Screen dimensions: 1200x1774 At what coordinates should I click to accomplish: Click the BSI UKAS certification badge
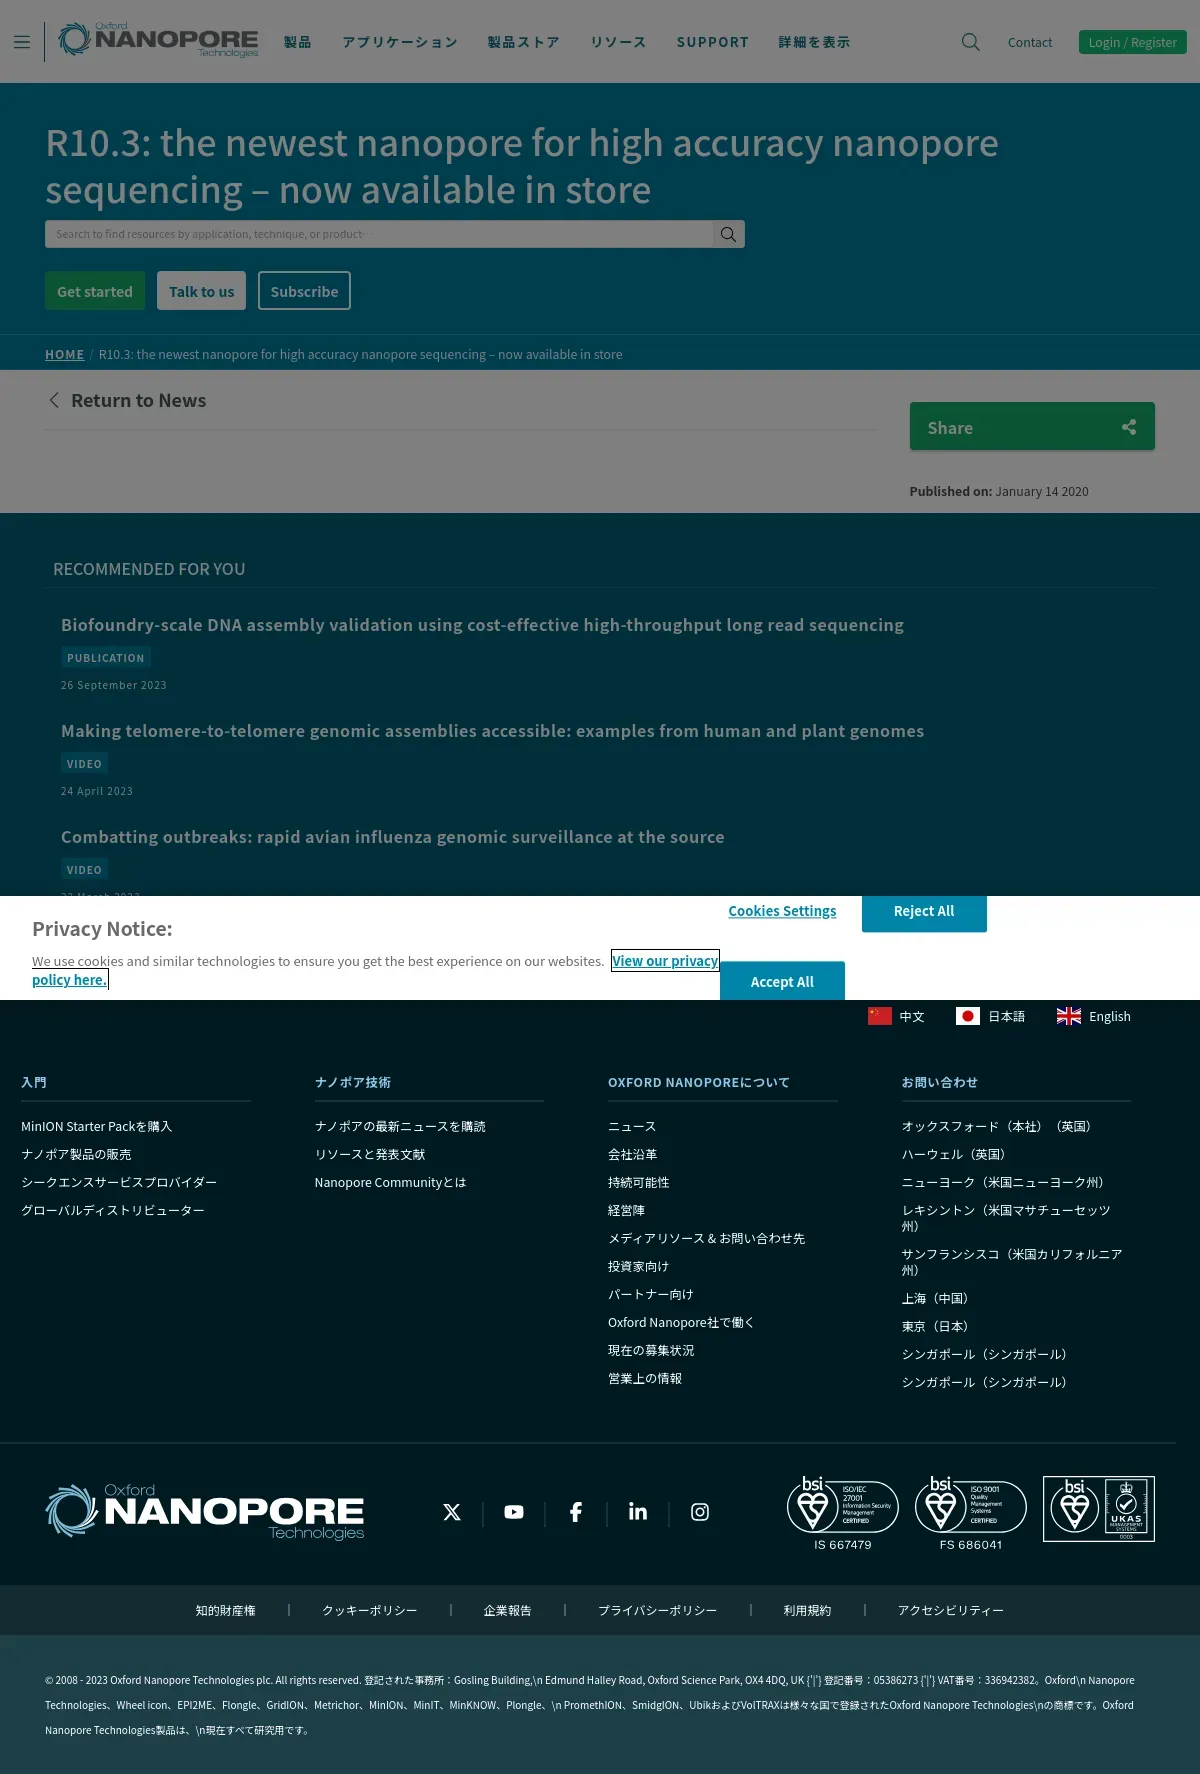1099,1509
